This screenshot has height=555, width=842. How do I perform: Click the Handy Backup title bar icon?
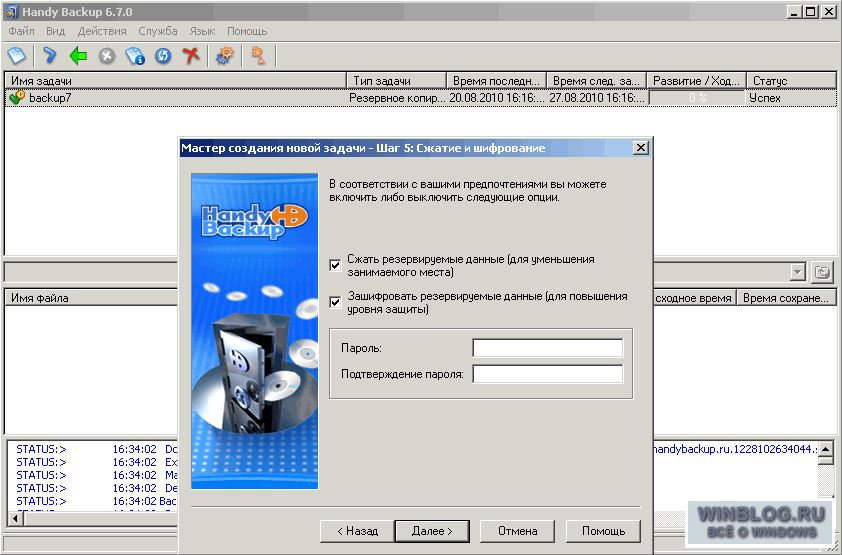(11, 12)
